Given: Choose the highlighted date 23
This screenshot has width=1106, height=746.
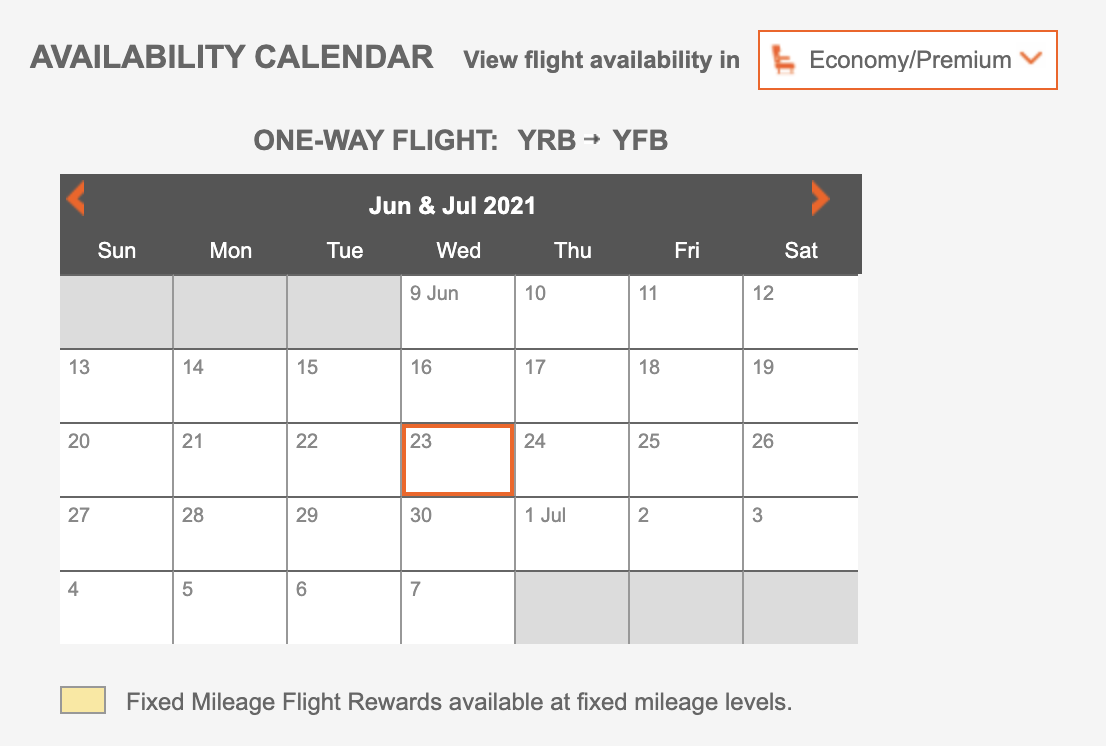Looking at the screenshot, I should 457,460.
